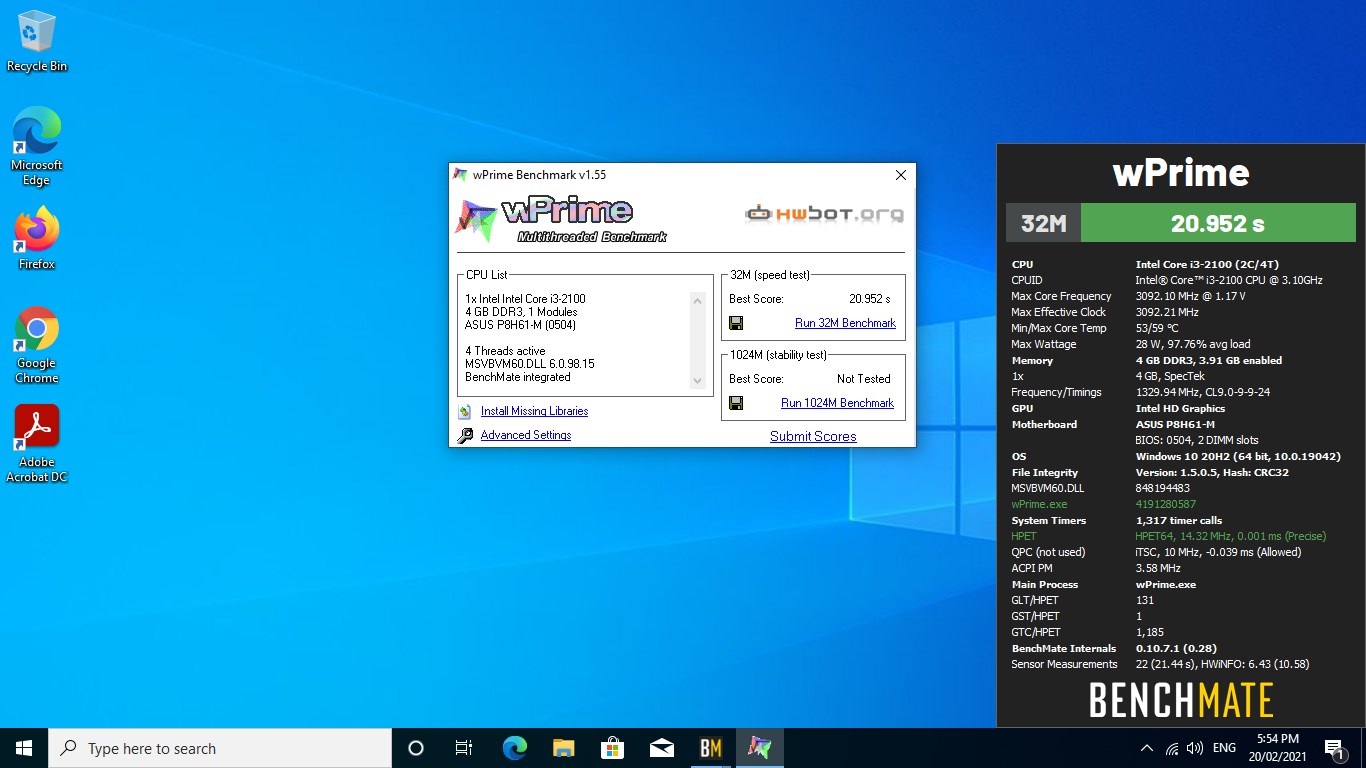Click the wPrime title bar app icon
The height and width of the screenshot is (768, 1366).
(460, 175)
